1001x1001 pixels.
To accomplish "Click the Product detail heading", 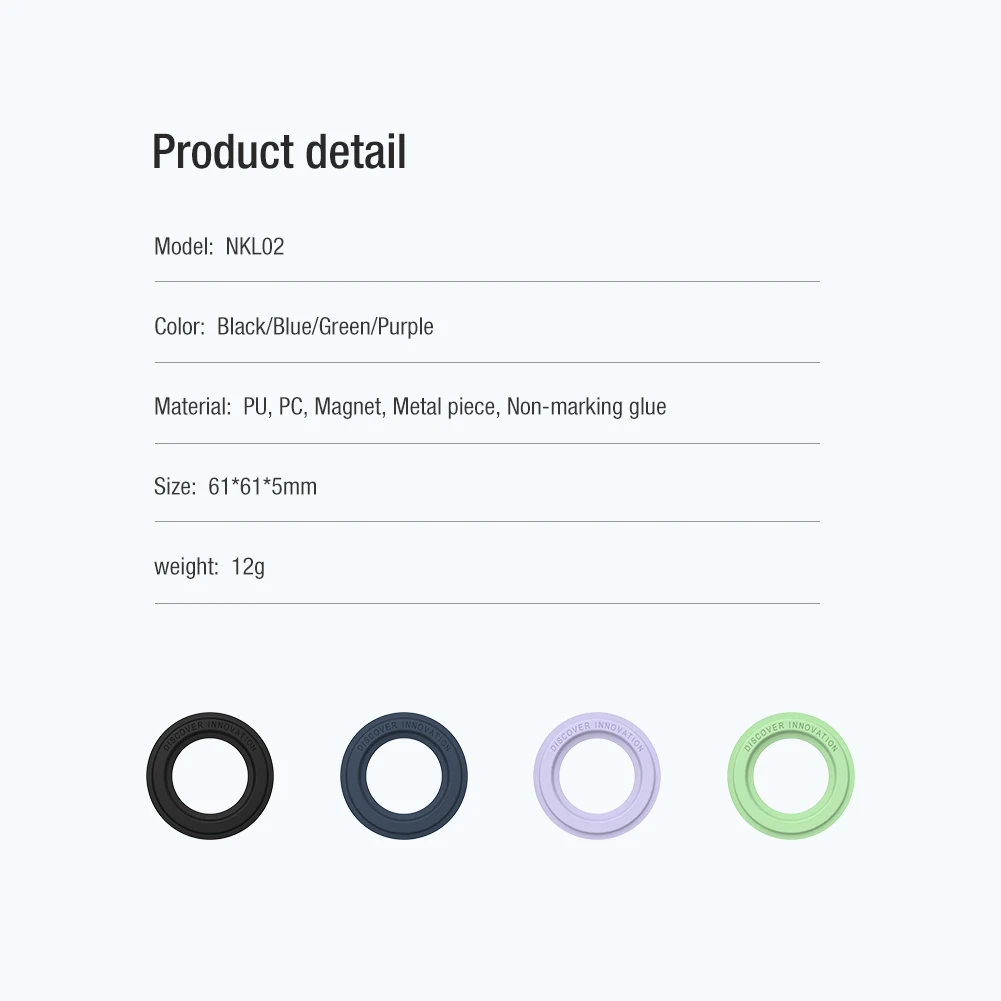I will click(x=279, y=152).
